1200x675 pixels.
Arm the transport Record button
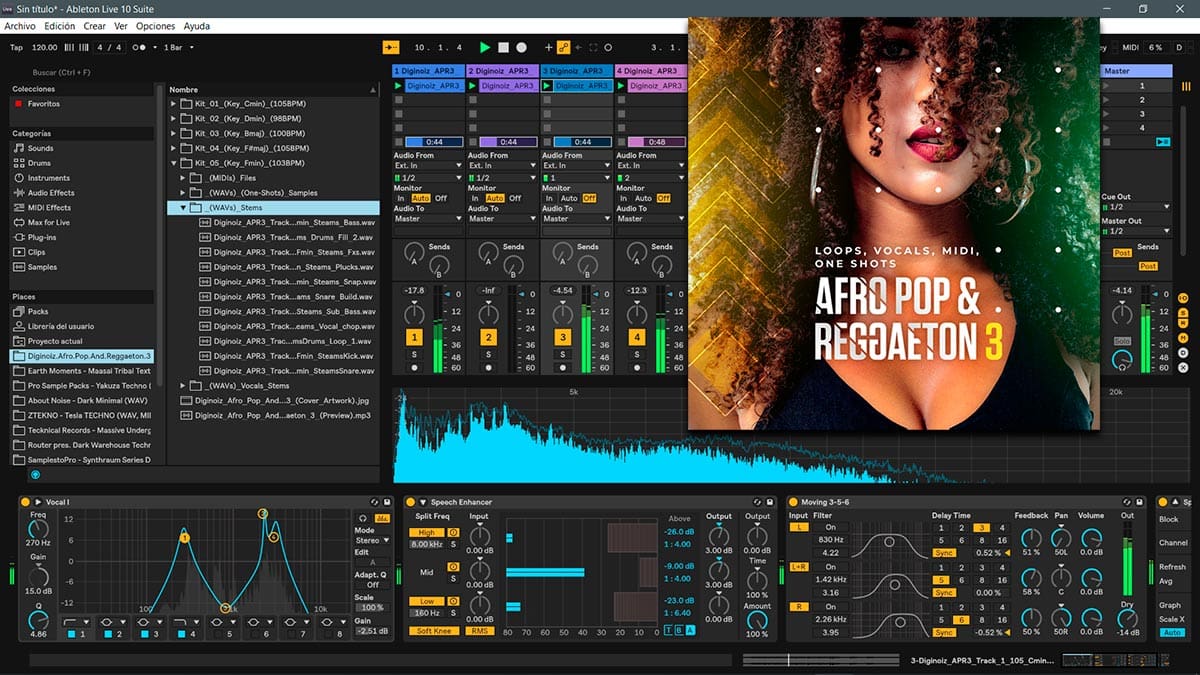point(522,47)
